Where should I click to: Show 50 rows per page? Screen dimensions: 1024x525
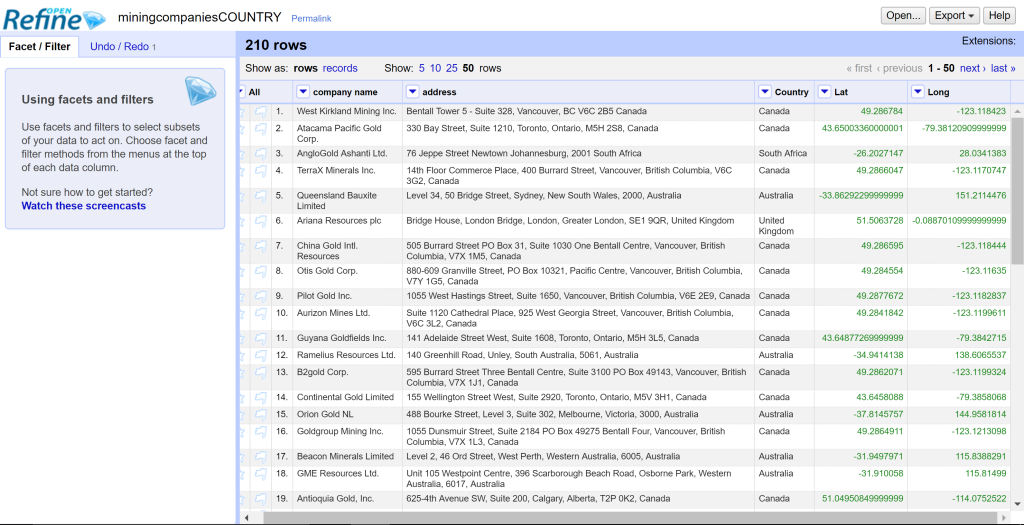(468, 68)
